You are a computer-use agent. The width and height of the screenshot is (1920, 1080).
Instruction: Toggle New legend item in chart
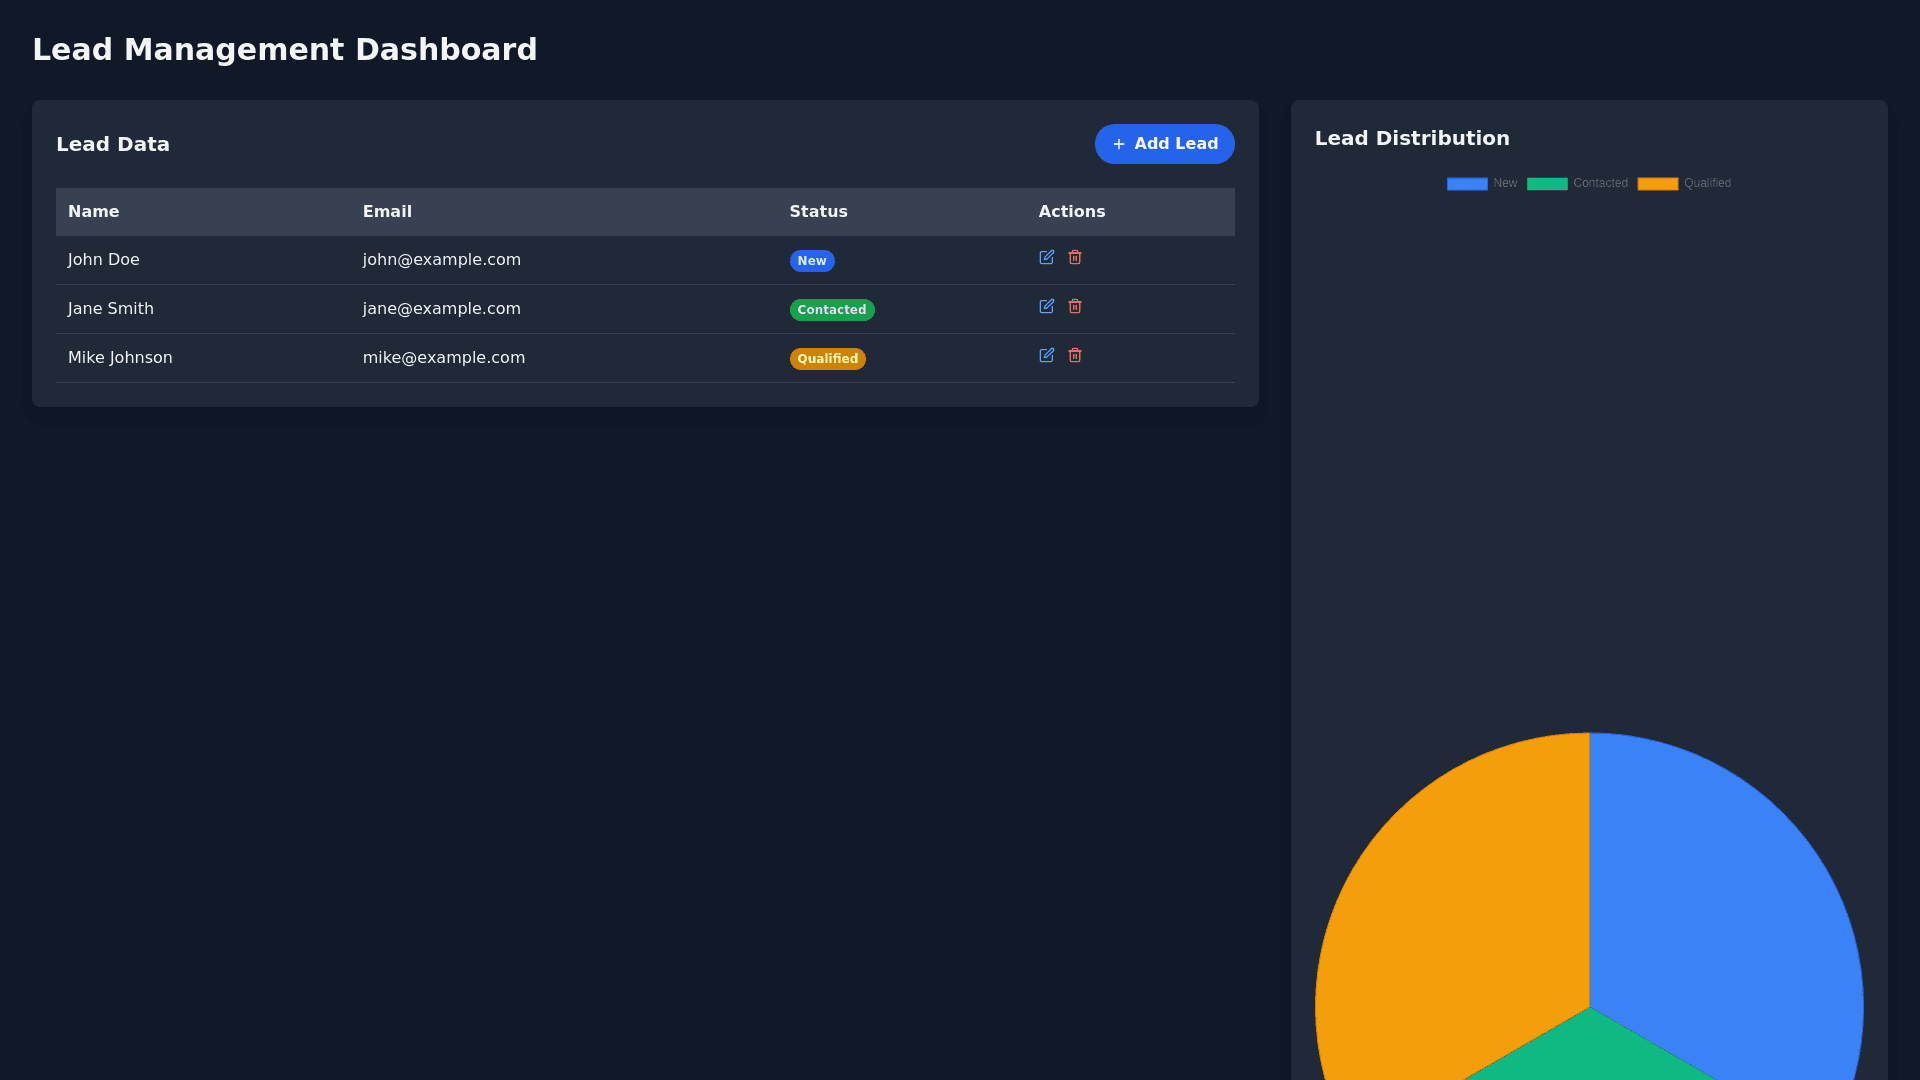click(1482, 184)
